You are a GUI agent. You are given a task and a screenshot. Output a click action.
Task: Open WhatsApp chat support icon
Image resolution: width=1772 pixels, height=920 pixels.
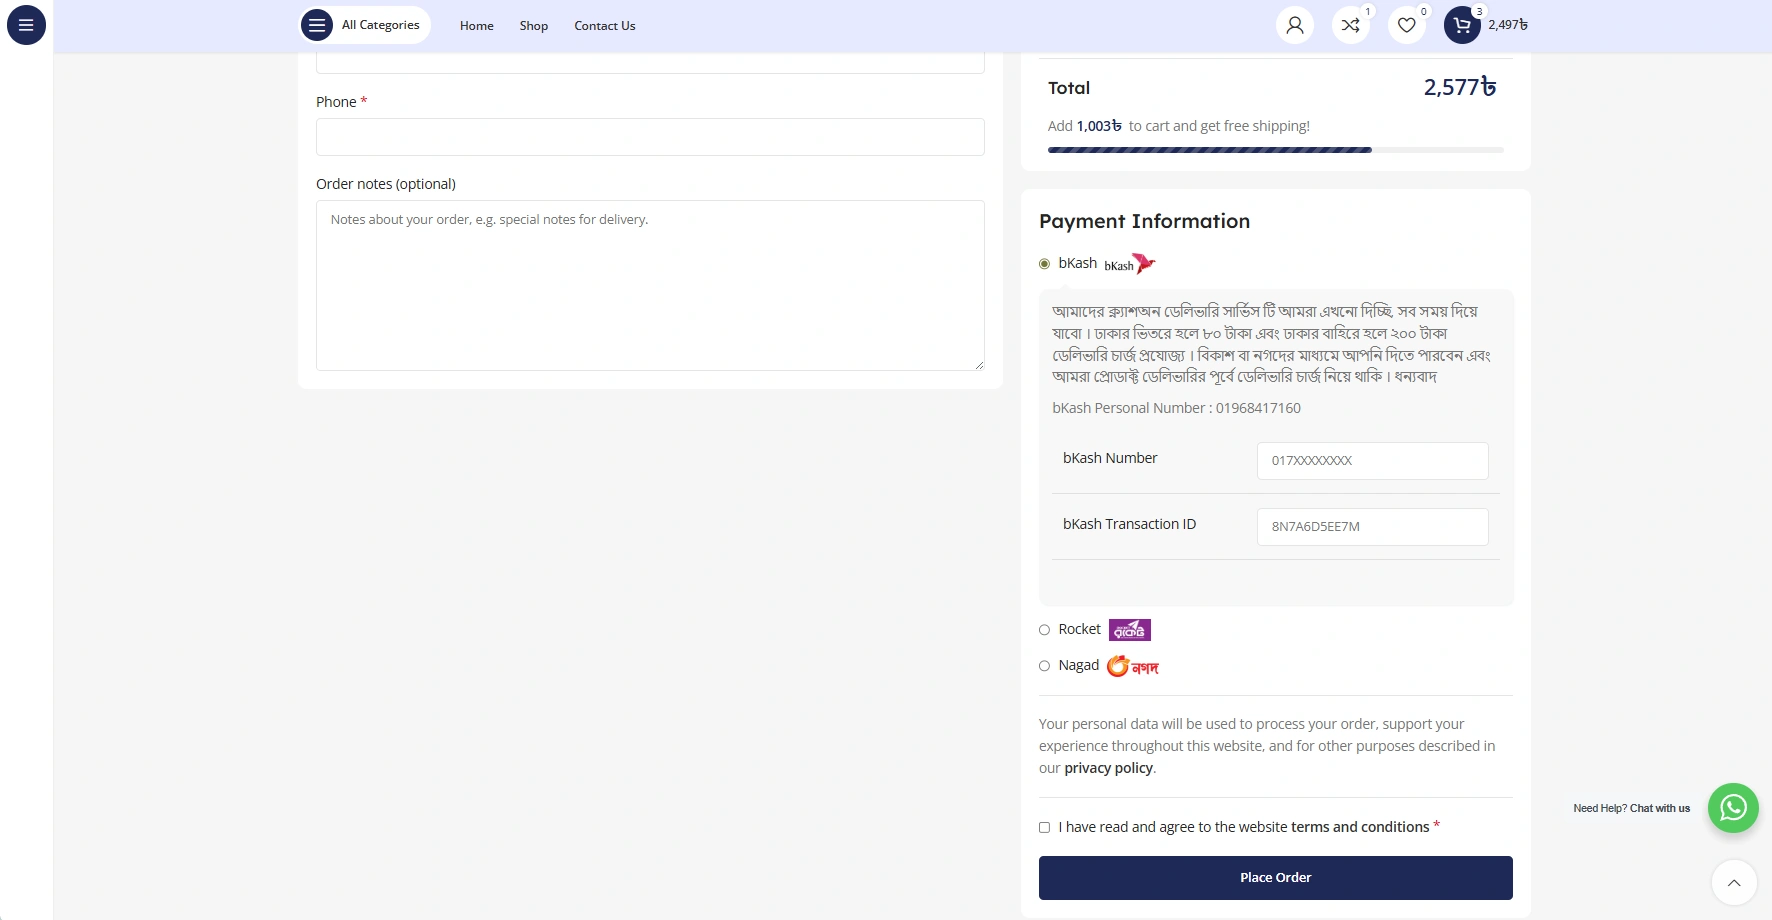1732,808
